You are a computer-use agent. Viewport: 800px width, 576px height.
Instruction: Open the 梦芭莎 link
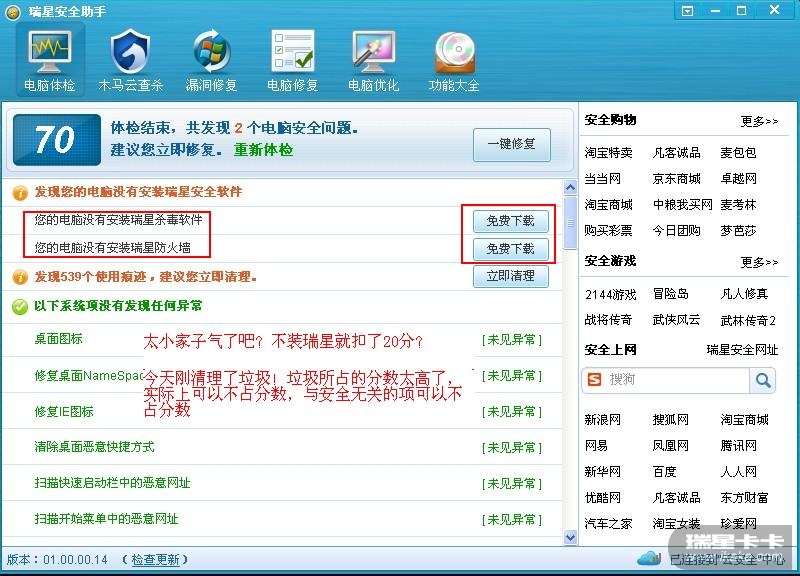[x=738, y=231]
